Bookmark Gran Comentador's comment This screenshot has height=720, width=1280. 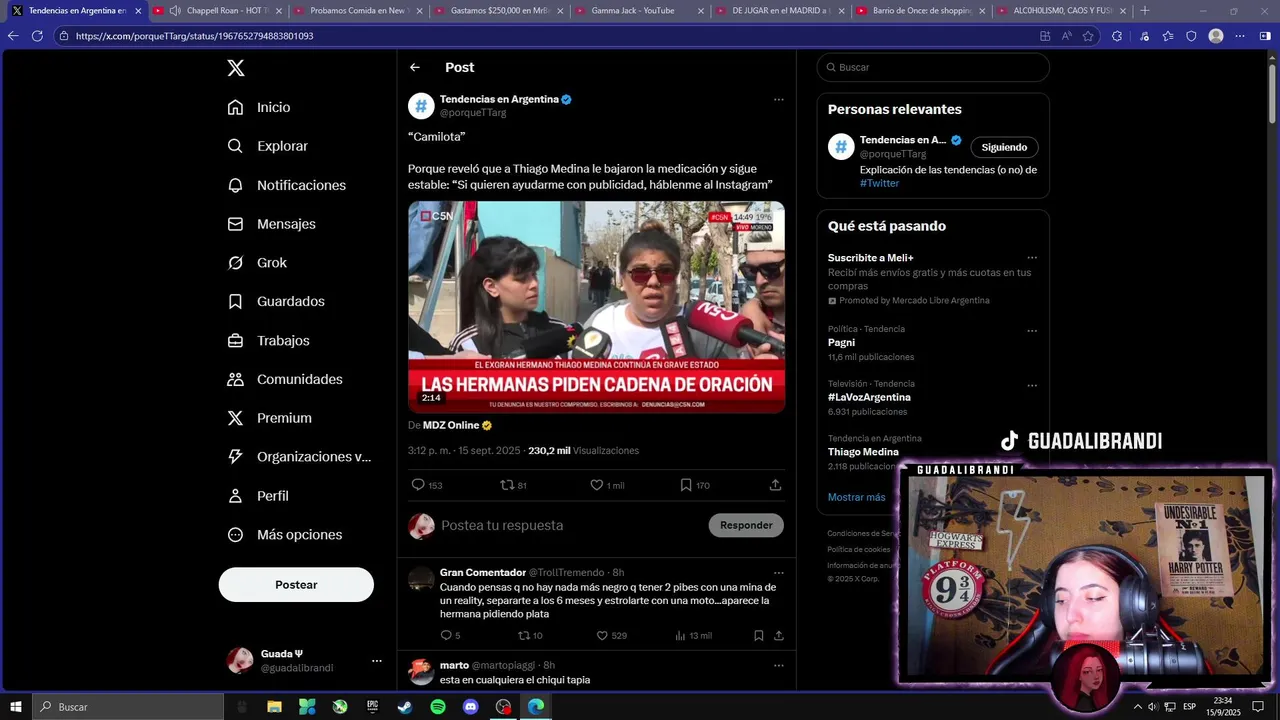pos(759,636)
